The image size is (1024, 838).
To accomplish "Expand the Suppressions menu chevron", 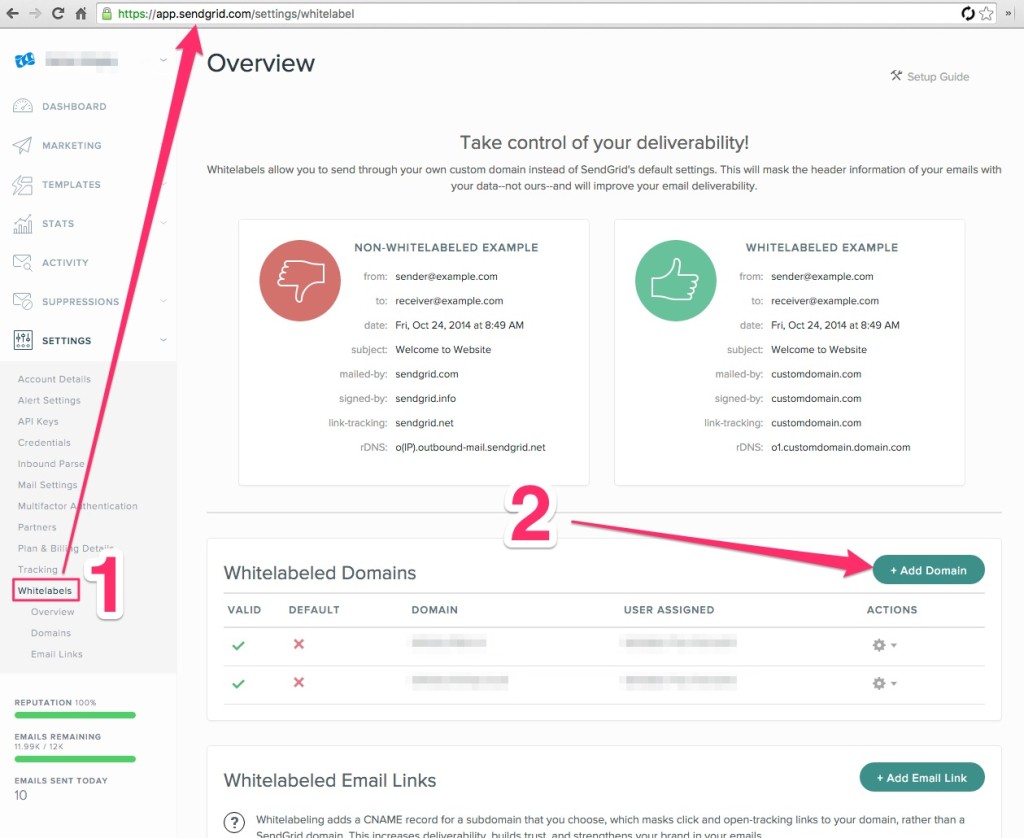I will pos(163,301).
